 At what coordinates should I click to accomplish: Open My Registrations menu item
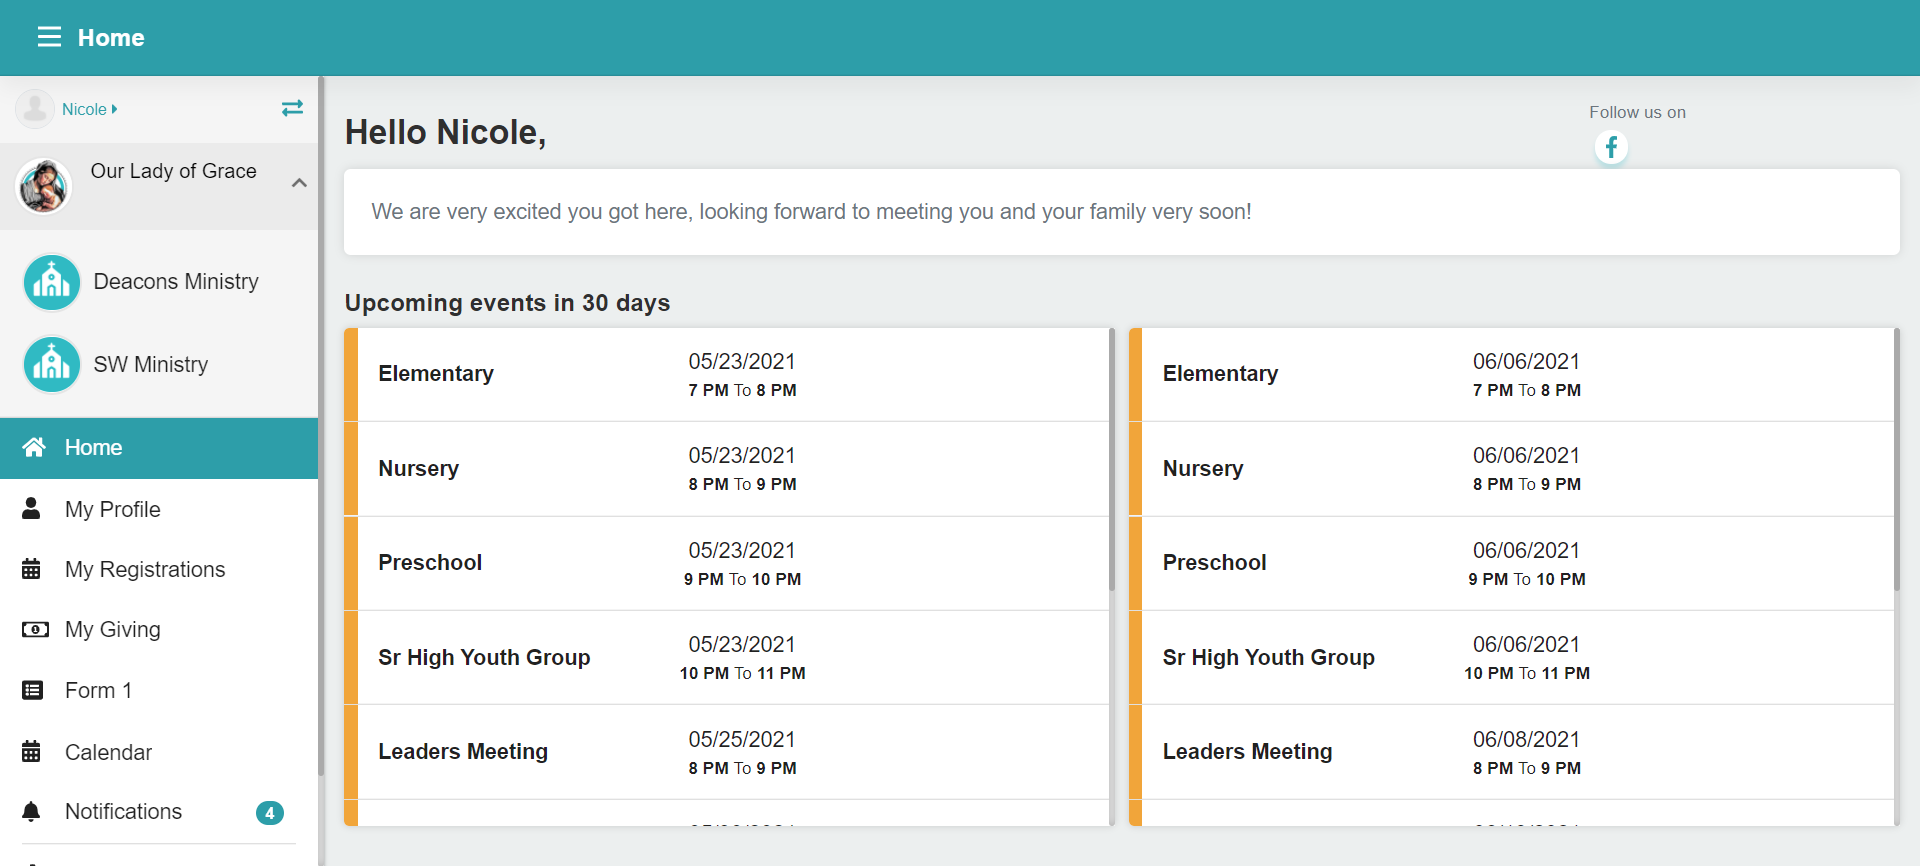(x=159, y=569)
